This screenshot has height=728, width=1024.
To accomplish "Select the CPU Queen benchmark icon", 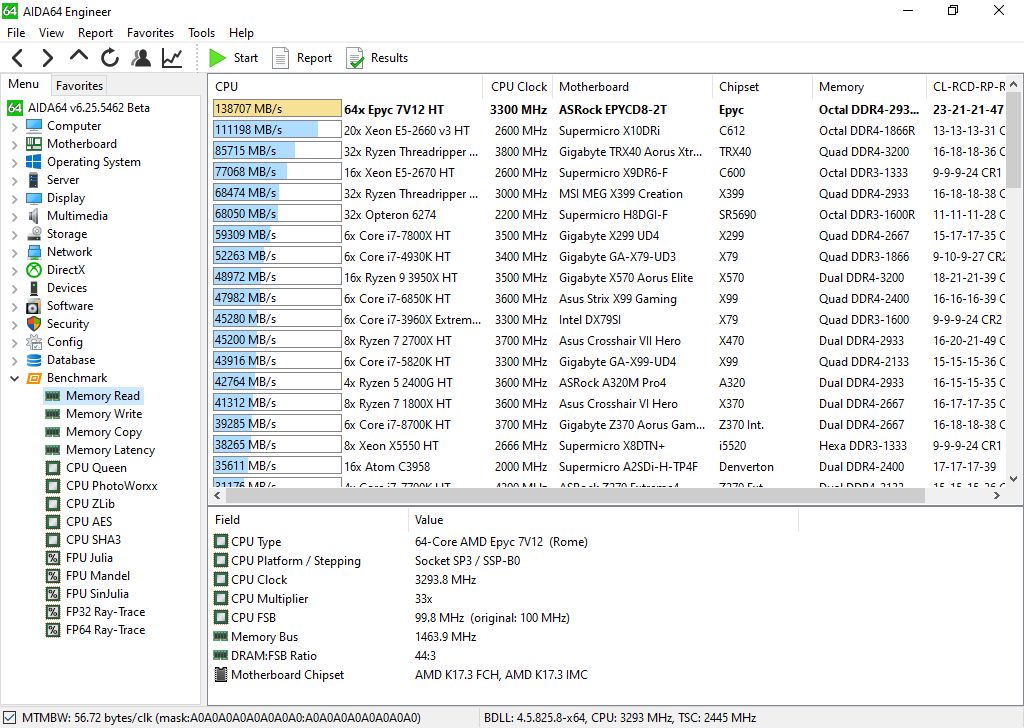I will pos(52,468).
